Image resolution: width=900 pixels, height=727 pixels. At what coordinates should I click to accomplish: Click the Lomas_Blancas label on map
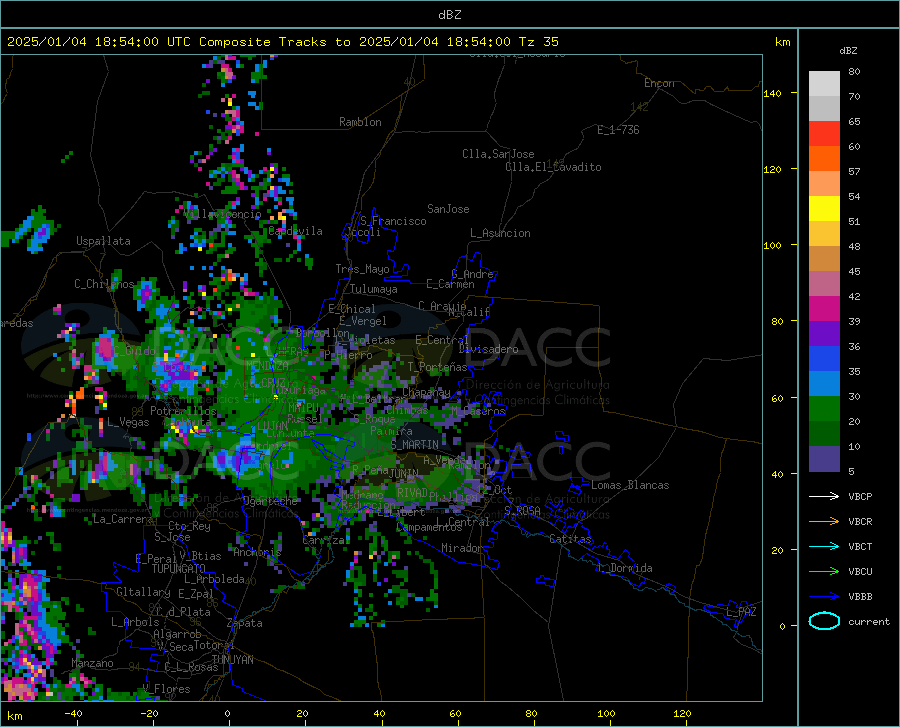[x=630, y=485]
